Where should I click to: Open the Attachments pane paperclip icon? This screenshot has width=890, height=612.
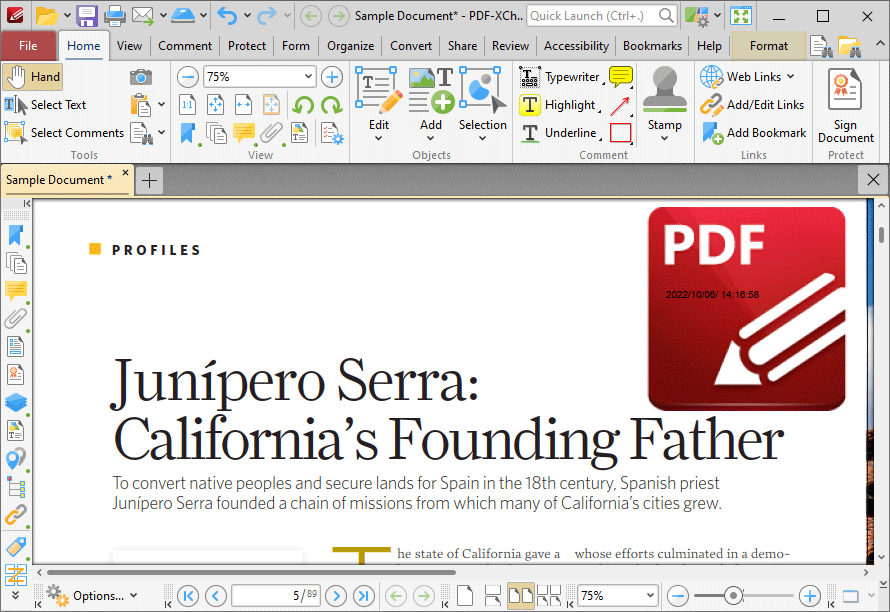tap(15, 318)
